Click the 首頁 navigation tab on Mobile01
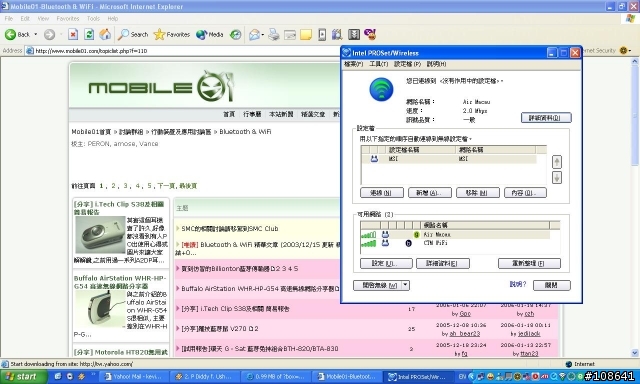The width and height of the screenshot is (640, 384). click(229, 114)
